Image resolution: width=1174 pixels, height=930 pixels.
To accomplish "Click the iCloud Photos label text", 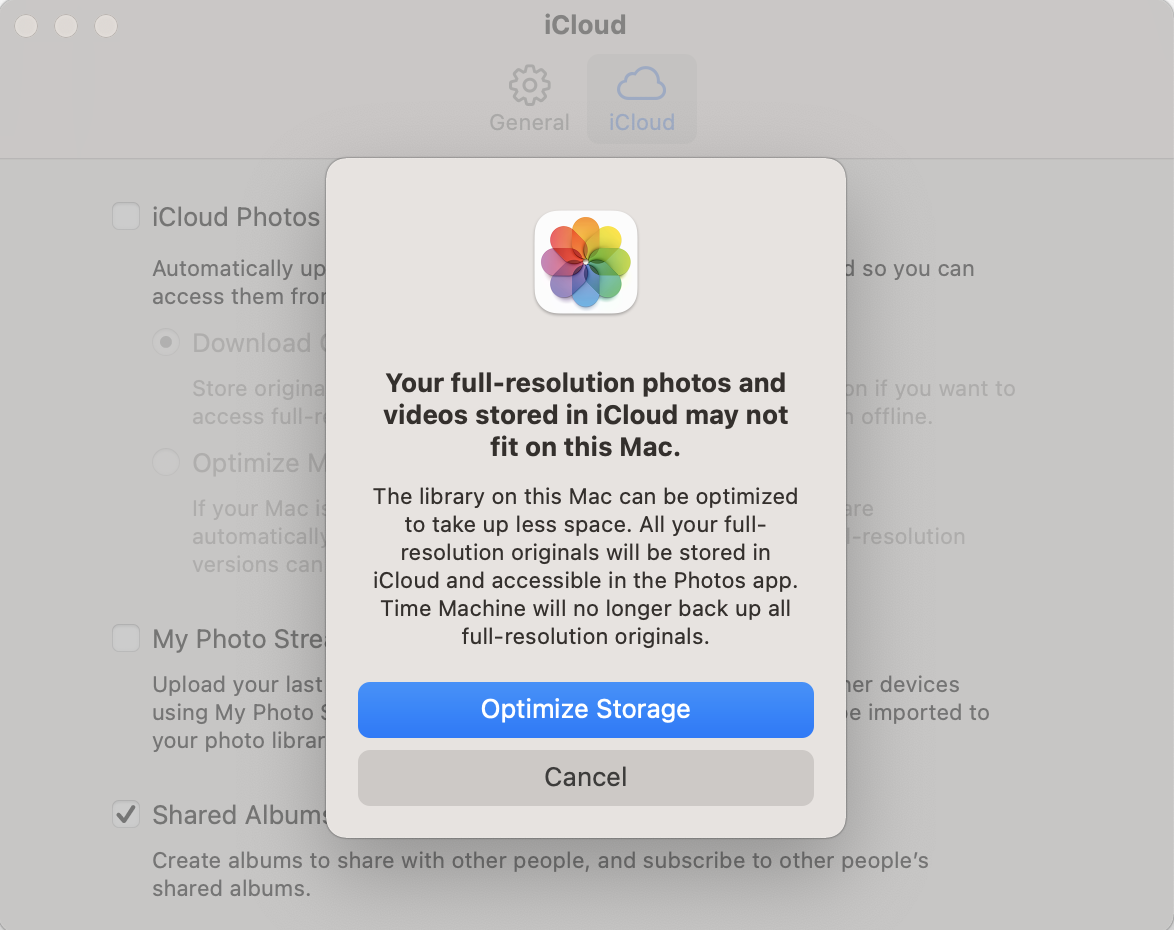I will [x=236, y=217].
